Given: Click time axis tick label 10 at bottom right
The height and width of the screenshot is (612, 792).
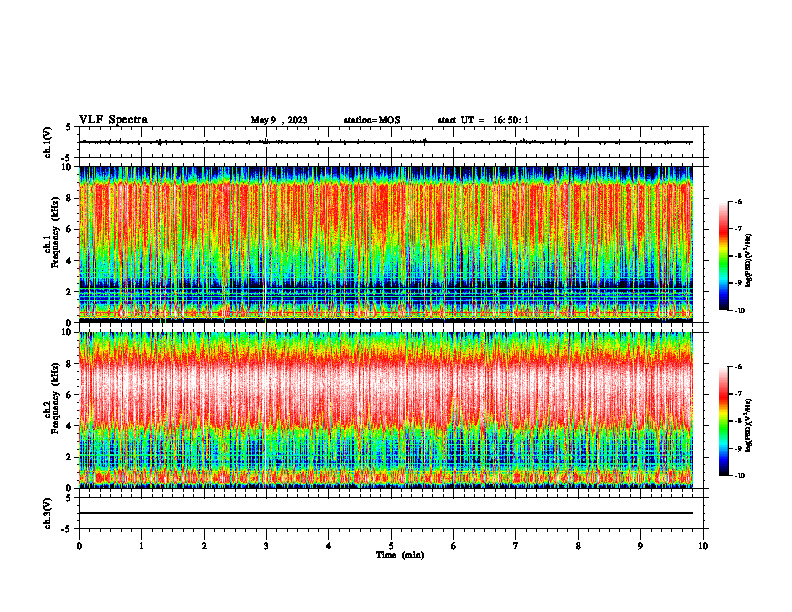Looking at the screenshot, I should tap(703, 546).
